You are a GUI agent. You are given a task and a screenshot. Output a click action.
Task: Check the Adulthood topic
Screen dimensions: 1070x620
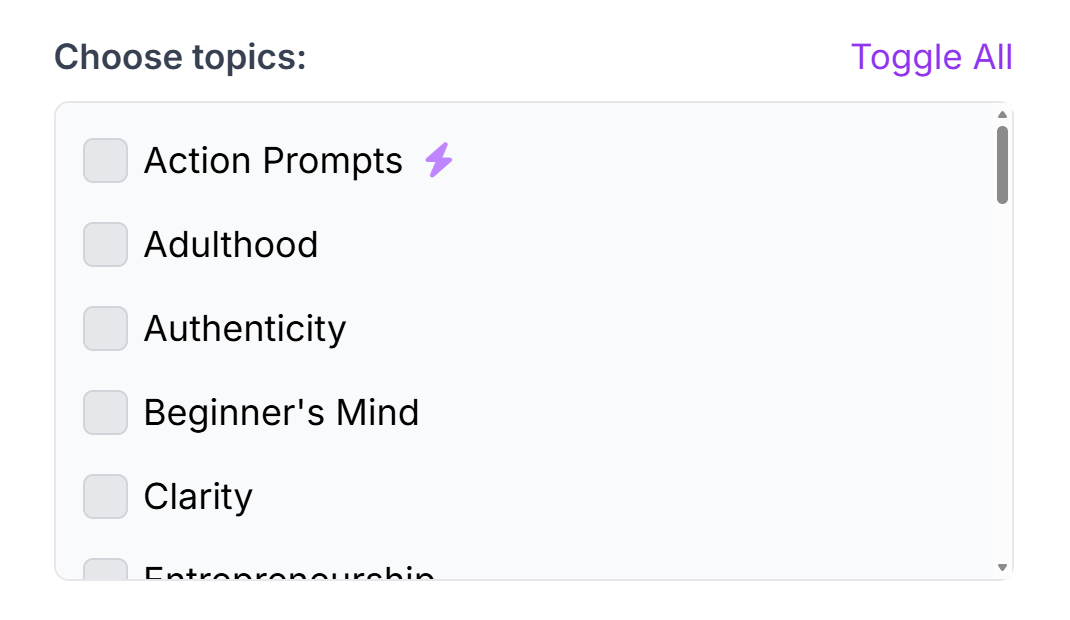(104, 244)
